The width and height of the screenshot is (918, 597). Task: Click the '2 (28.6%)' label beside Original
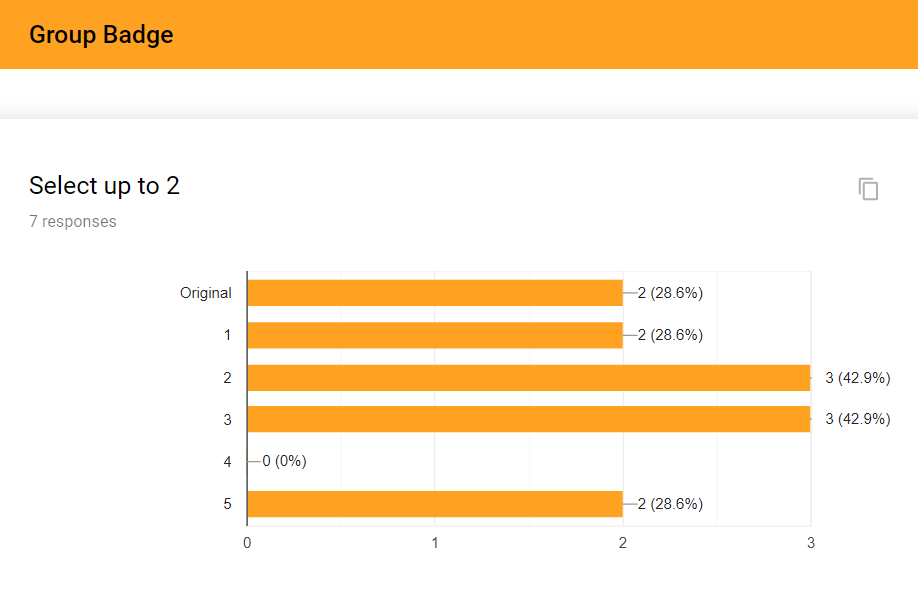(670, 293)
